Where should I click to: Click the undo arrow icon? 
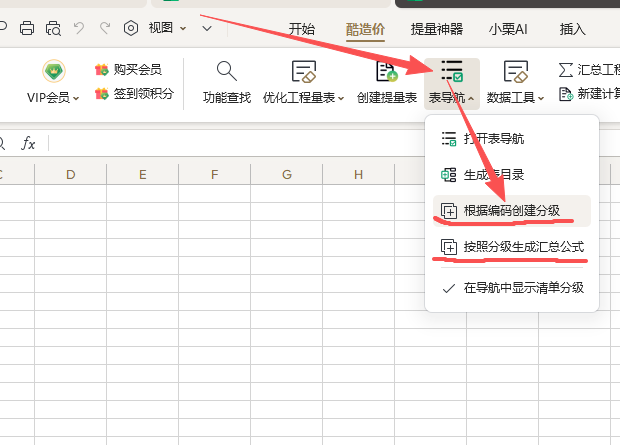coord(80,29)
